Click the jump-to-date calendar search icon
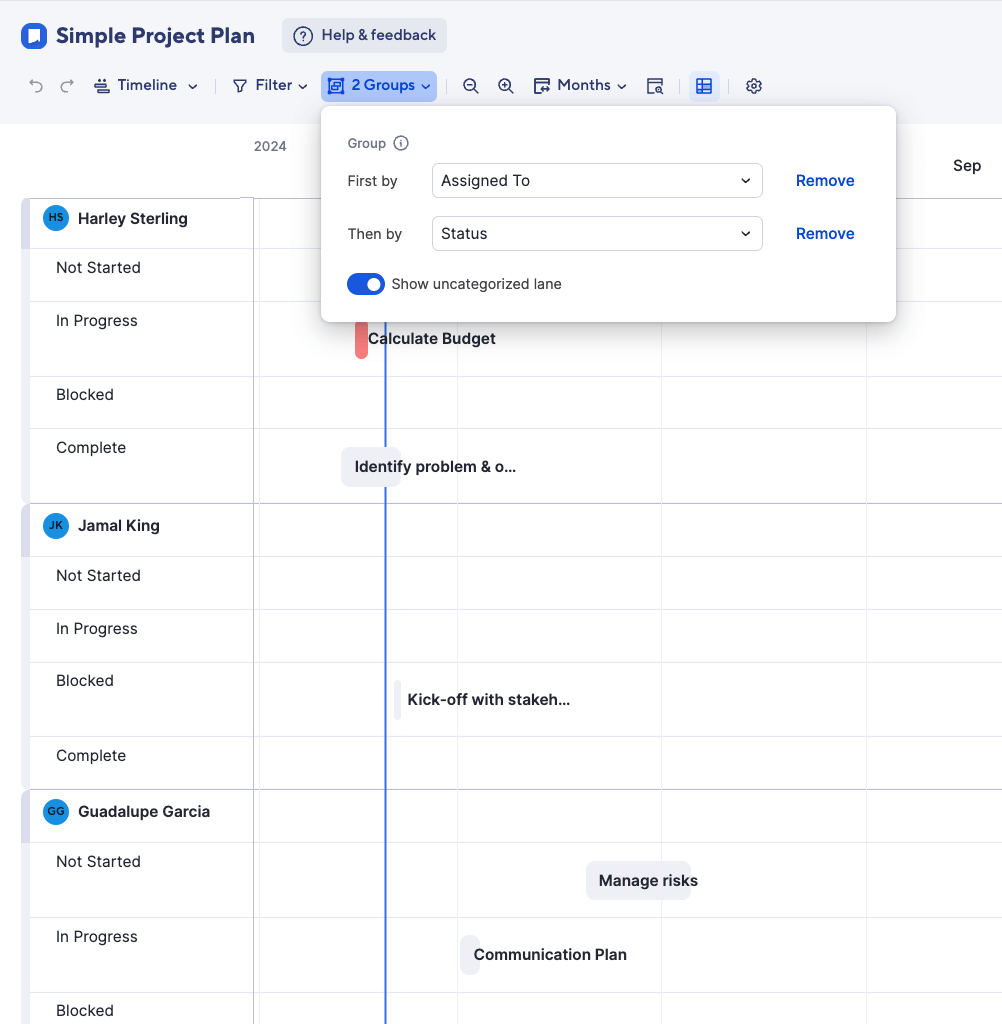The height and width of the screenshot is (1024, 1002). pyautogui.click(x=655, y=86)
